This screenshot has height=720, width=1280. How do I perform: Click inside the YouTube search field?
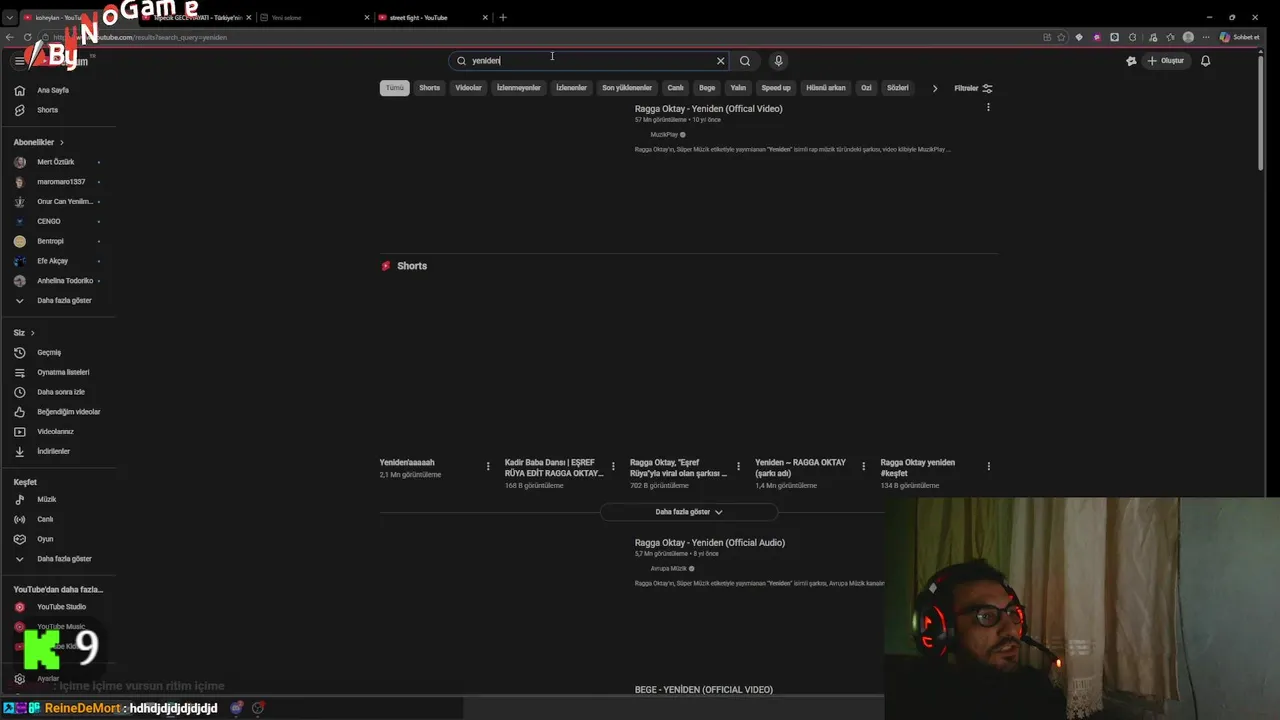pyautogui.click(x=590, y=61)
